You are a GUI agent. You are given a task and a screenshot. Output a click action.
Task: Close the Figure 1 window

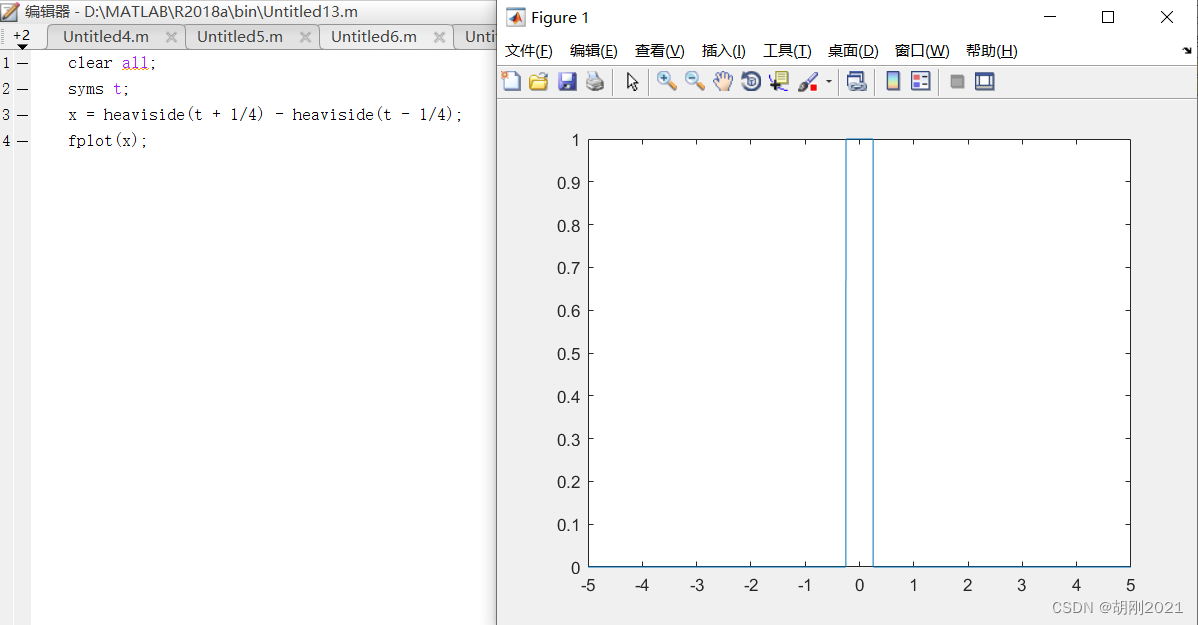tap(1167, 17)
